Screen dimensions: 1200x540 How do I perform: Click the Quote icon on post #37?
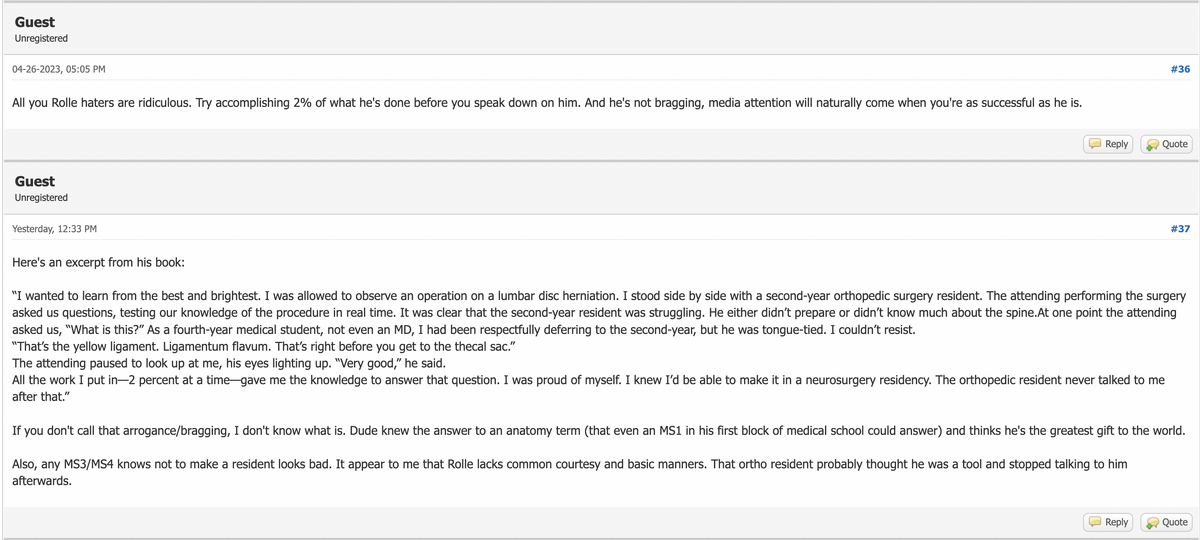pos(1152,522)
